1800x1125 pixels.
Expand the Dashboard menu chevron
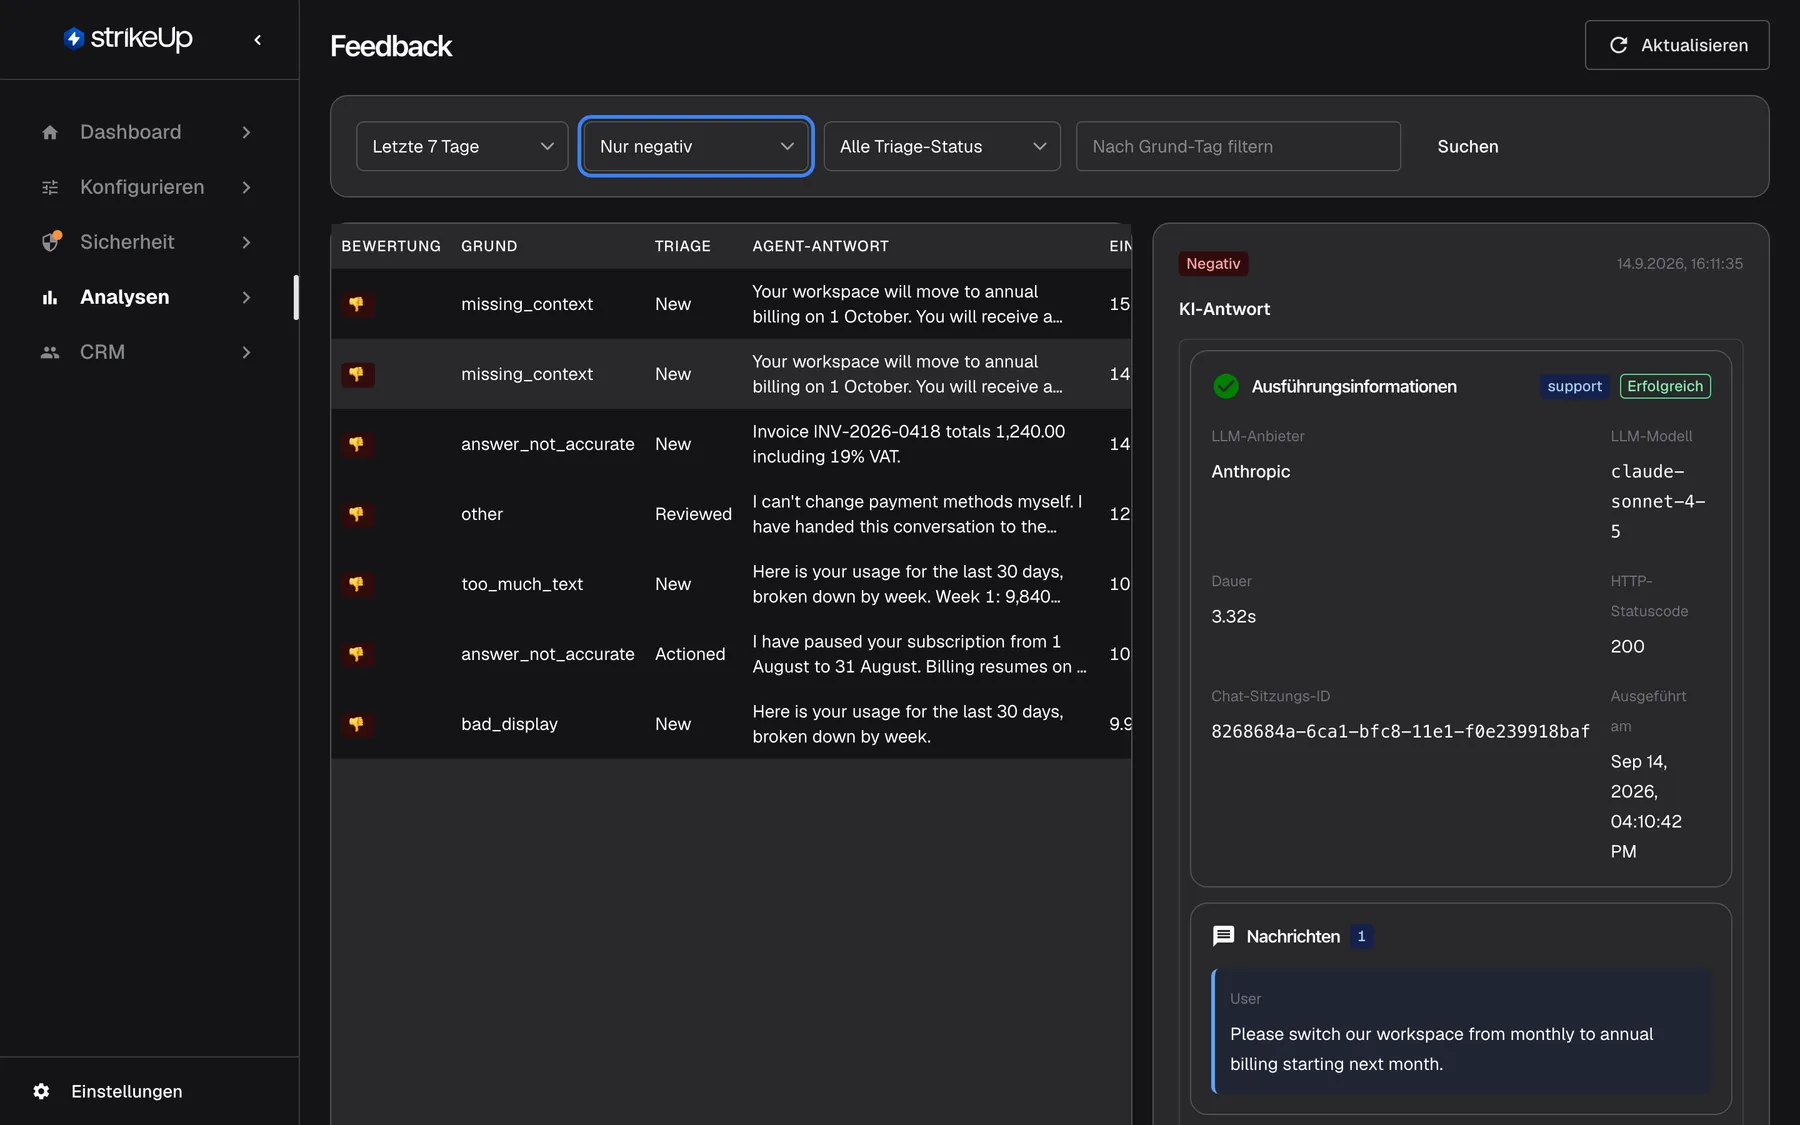click(x=246, y=132)
